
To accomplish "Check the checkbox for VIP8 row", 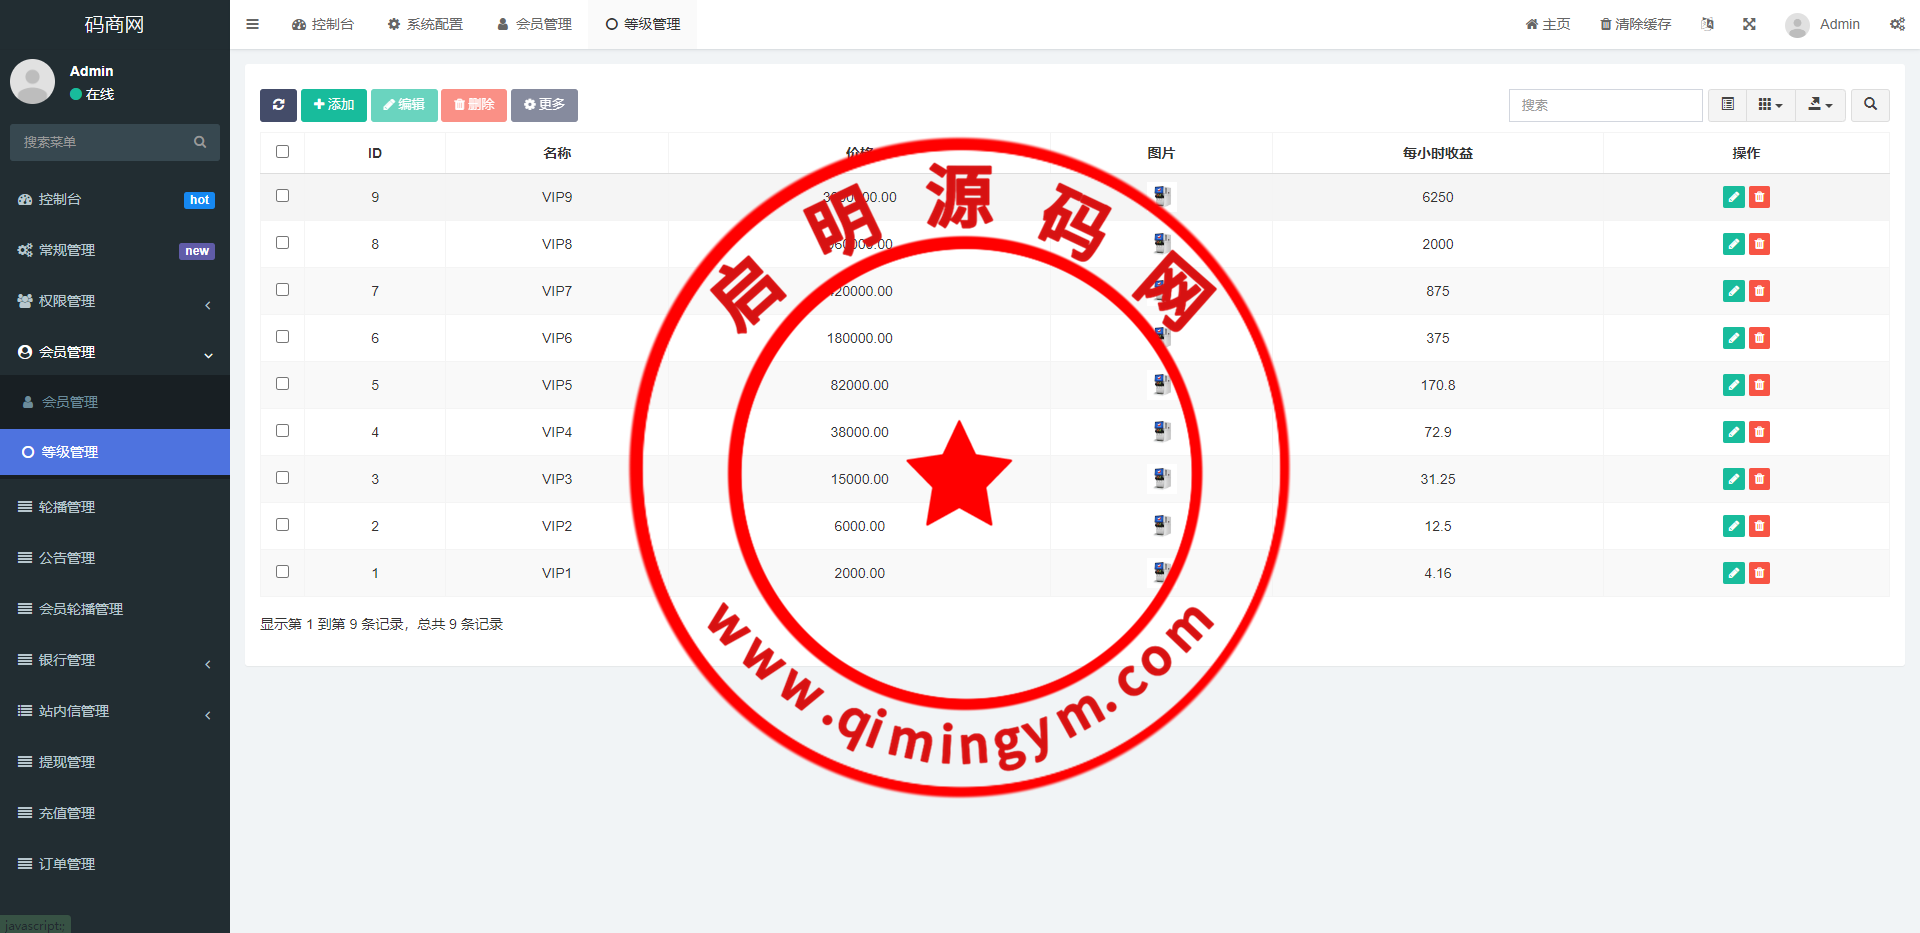I will (282, 243).
